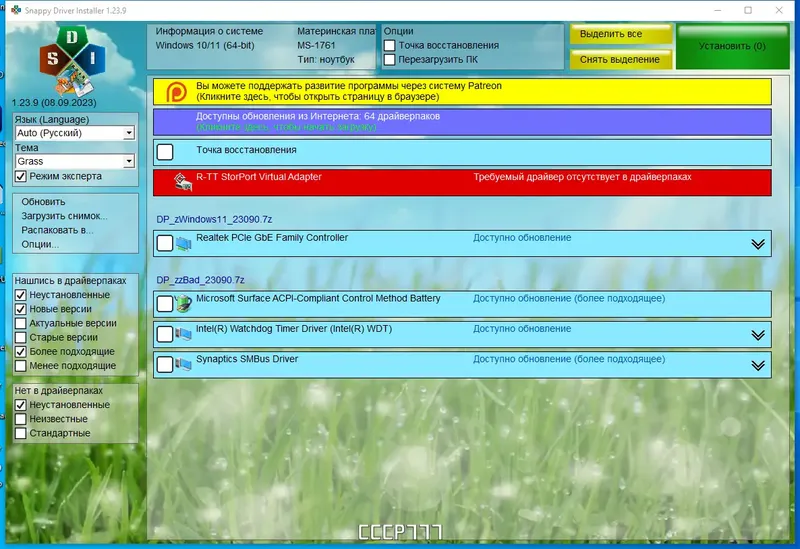The height and width of the screenshot is (549, 800).
Task: Open the Тема Grass dropdown
Action: point(75,162)
